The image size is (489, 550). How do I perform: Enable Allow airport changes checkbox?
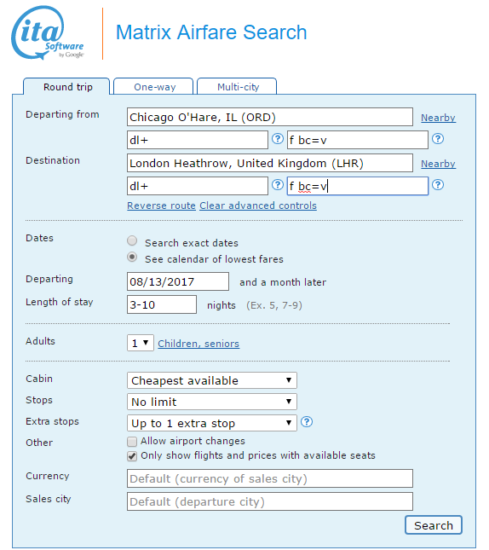[x=132, y=441]
